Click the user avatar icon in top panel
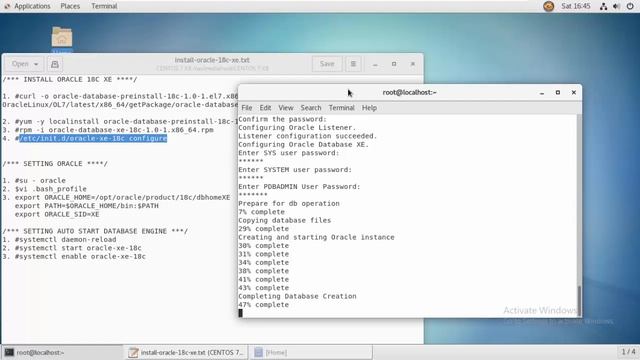 pos(549,6)
